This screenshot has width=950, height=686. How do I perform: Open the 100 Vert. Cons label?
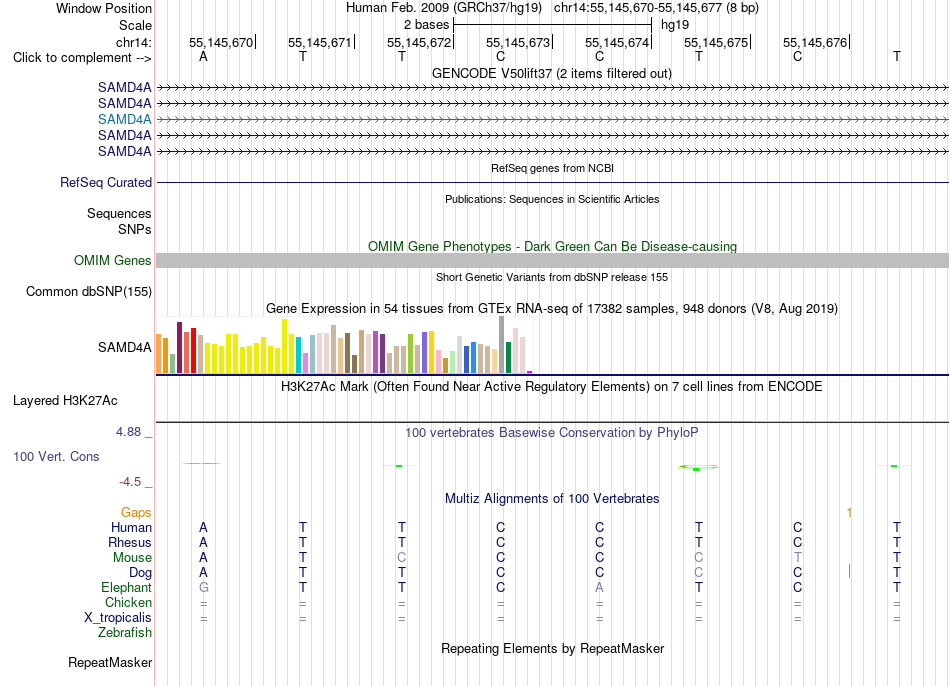pos(56,456)
